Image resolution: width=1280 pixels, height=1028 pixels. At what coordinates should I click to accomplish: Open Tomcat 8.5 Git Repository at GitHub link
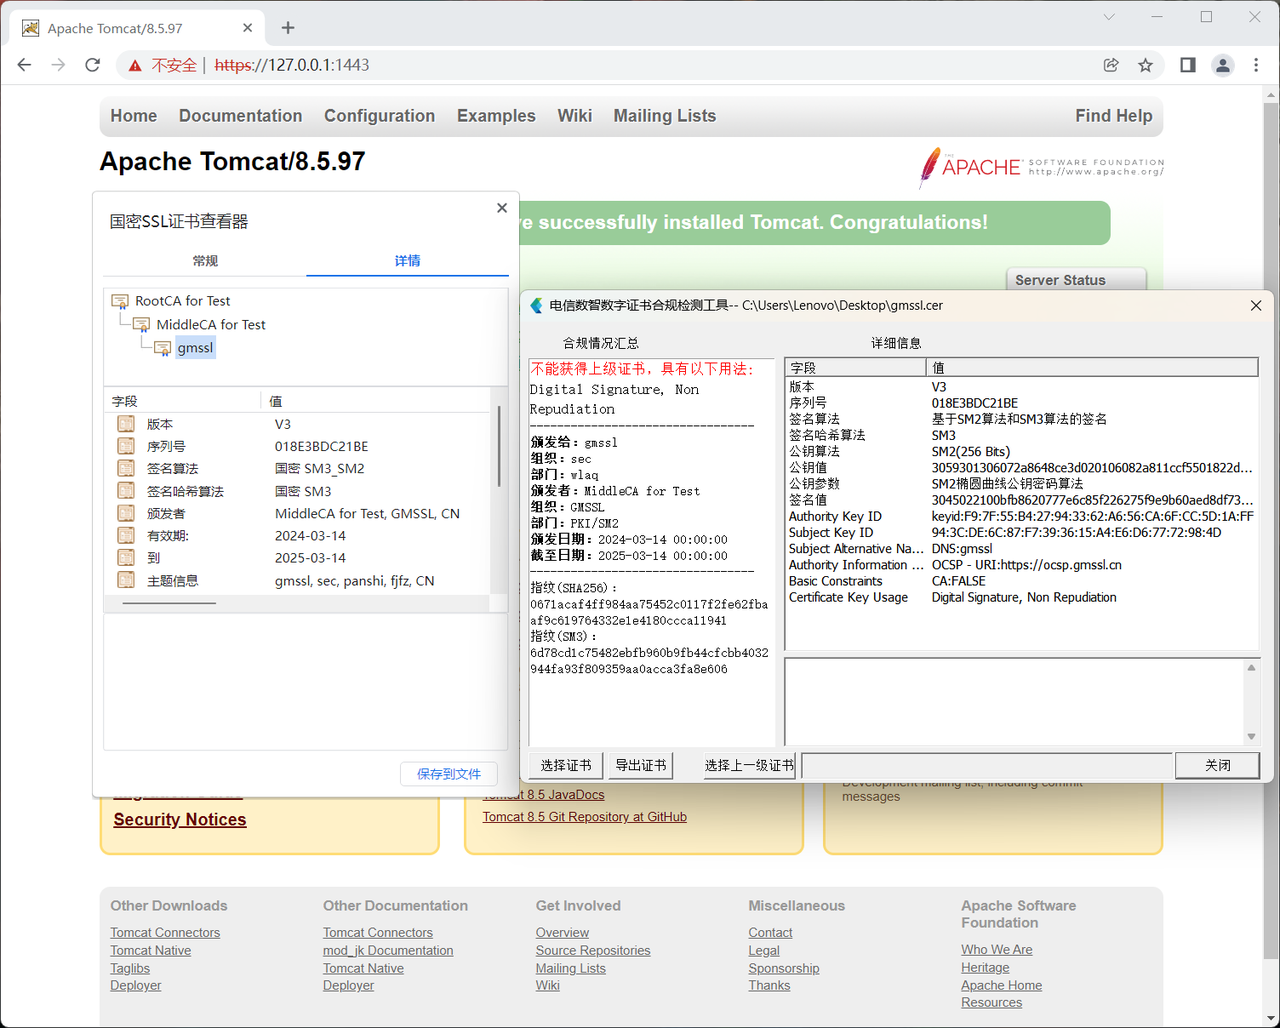pos(585,817)
